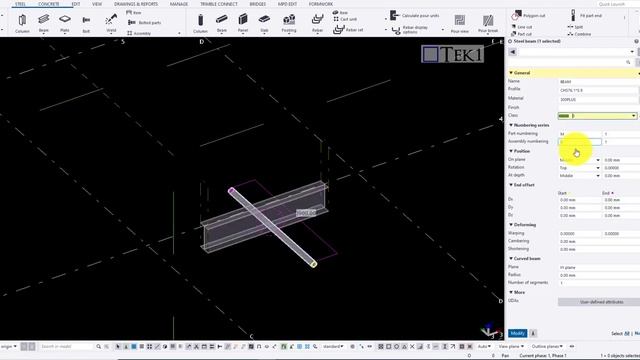Click the green Class color swatch
The height and width of the screenshot is (360, 640).
(x=564, y=116)
